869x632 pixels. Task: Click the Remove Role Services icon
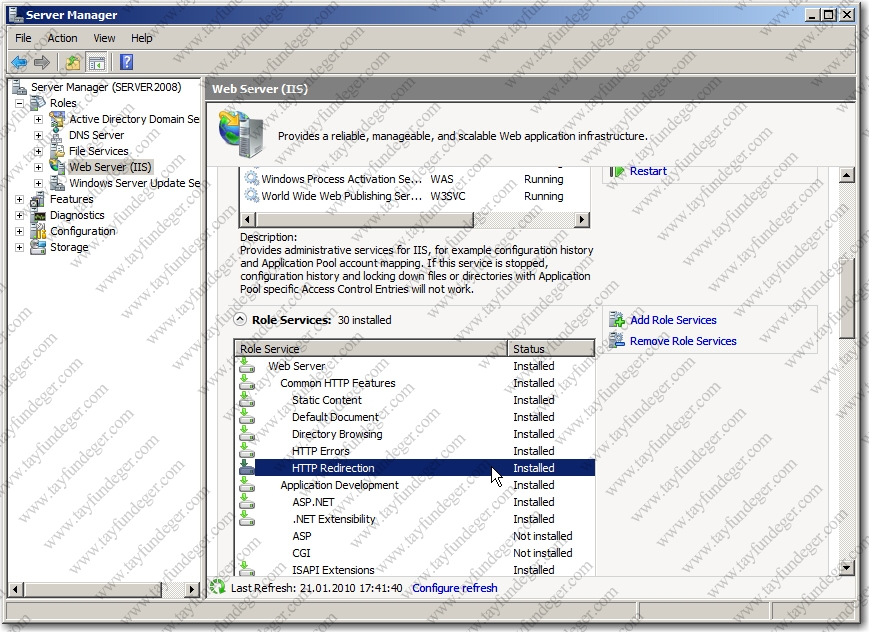[x=617, y=340]
